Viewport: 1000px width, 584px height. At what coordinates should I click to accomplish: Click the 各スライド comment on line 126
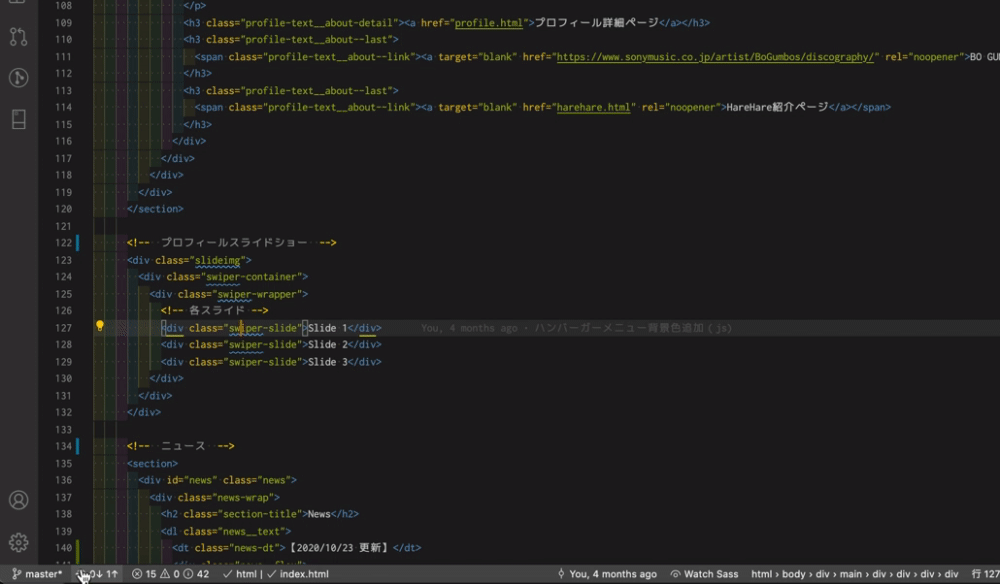(x=217, y=310)
